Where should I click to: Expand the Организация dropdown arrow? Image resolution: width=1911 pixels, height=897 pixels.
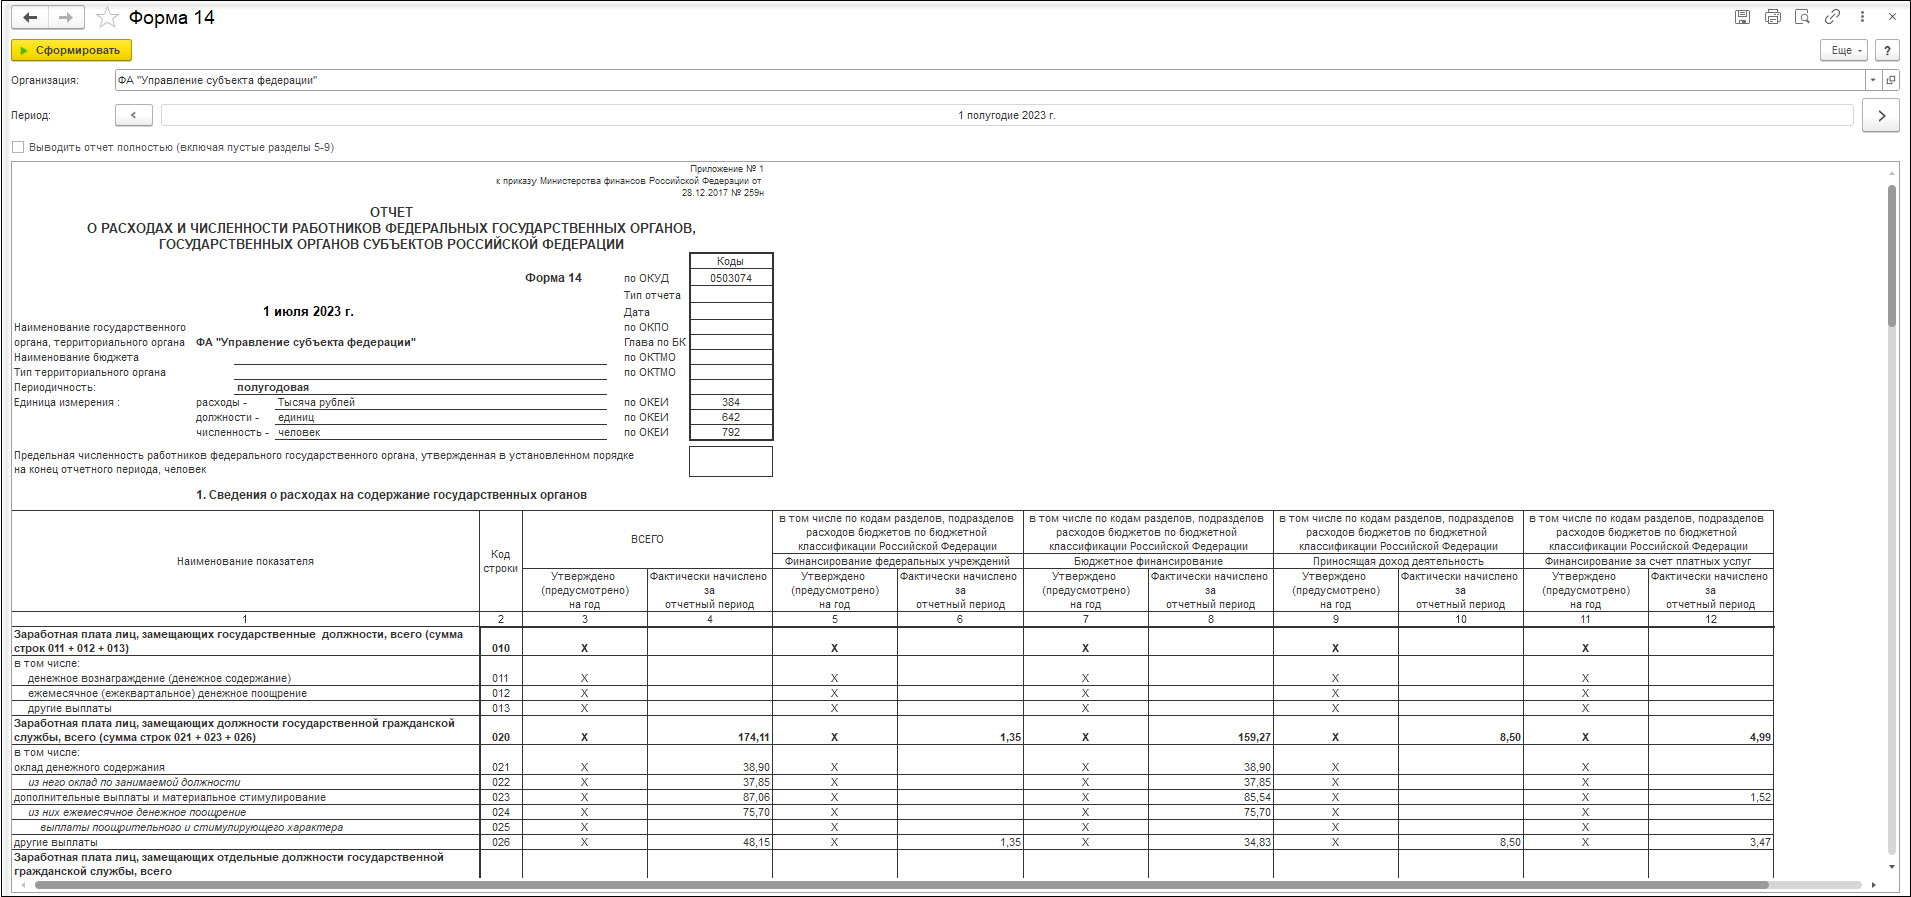click(x=1872, y=80)
